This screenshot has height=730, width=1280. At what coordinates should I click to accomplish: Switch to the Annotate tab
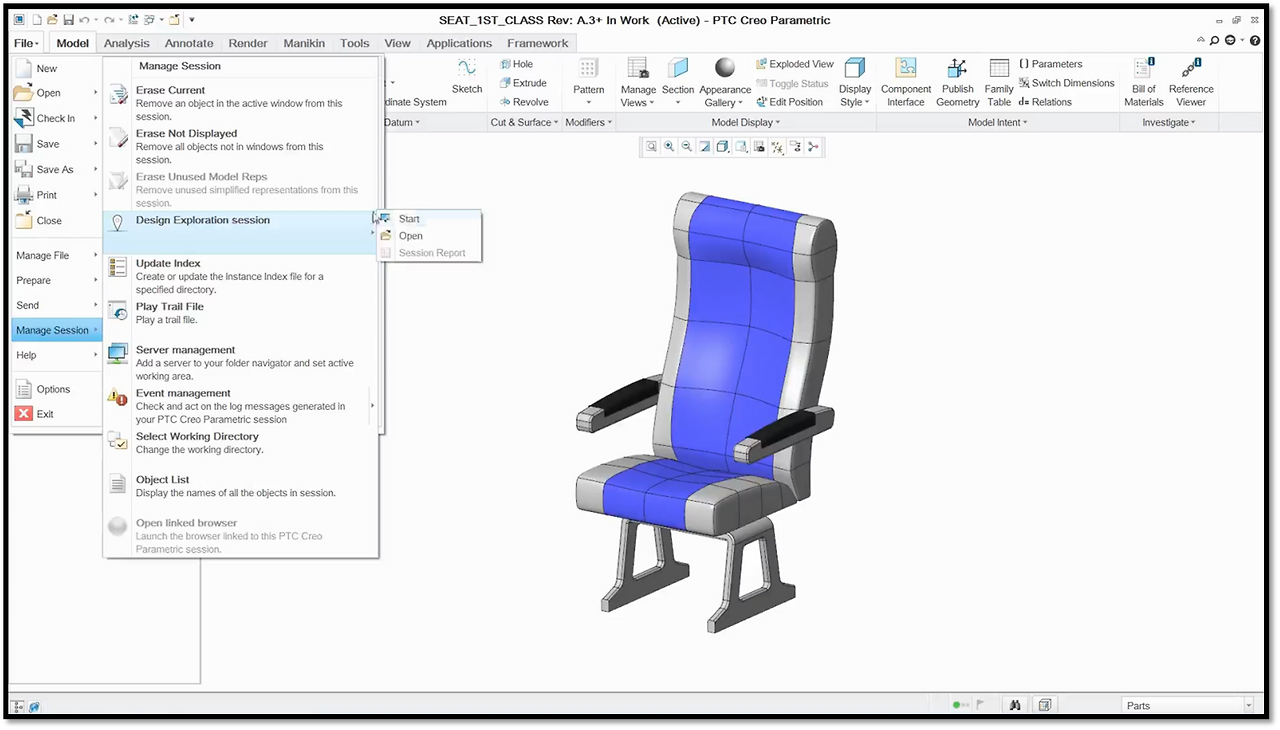click(189, 43)
